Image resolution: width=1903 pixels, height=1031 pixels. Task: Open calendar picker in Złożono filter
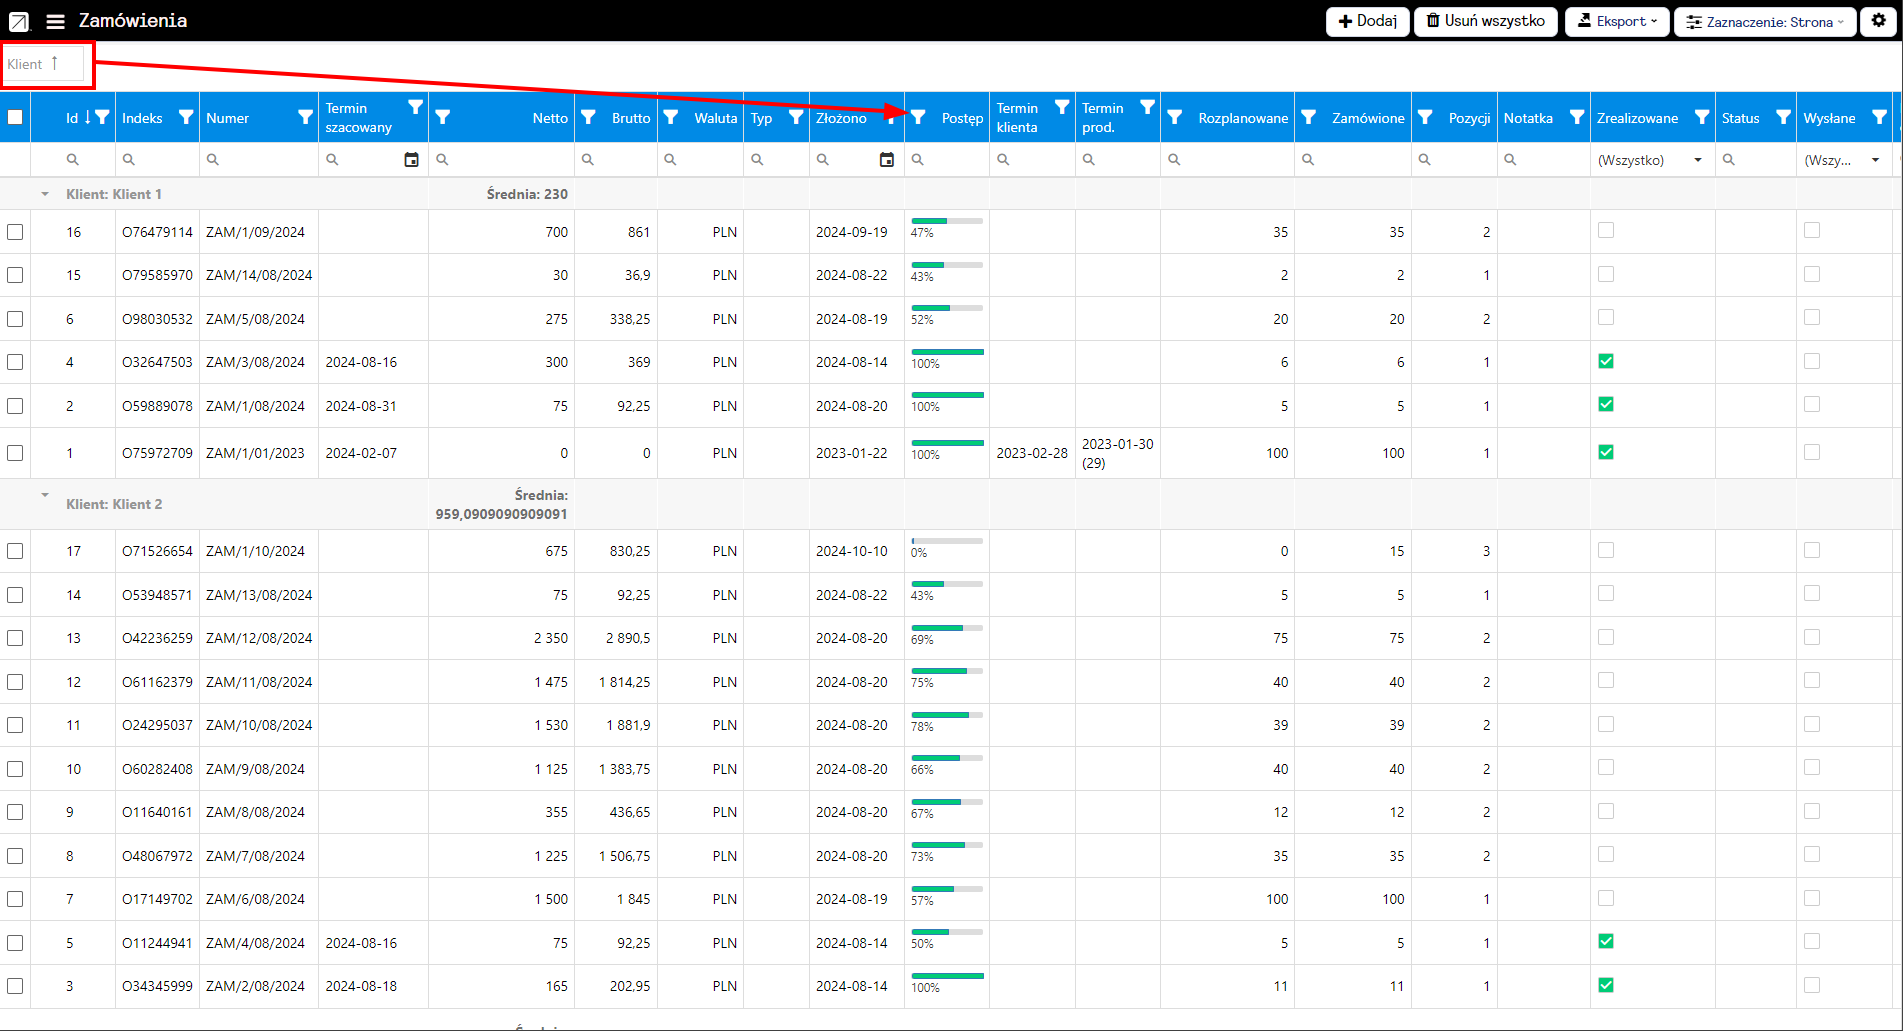(886, 160)
